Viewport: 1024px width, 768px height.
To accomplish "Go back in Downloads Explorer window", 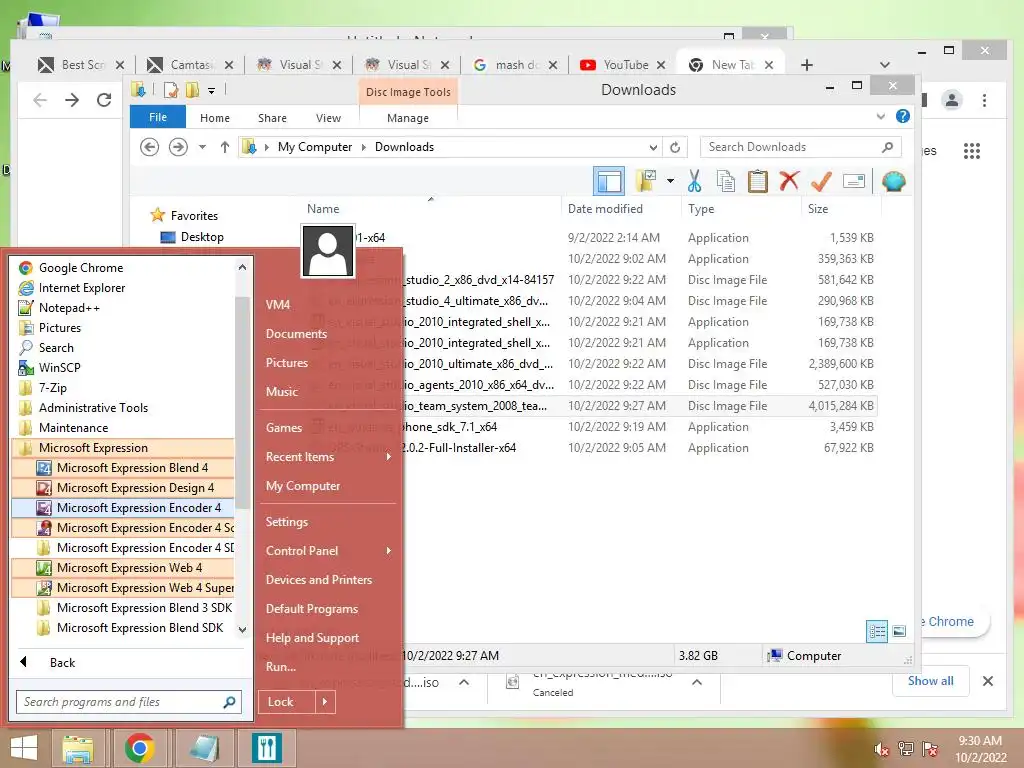I will 150,147.
